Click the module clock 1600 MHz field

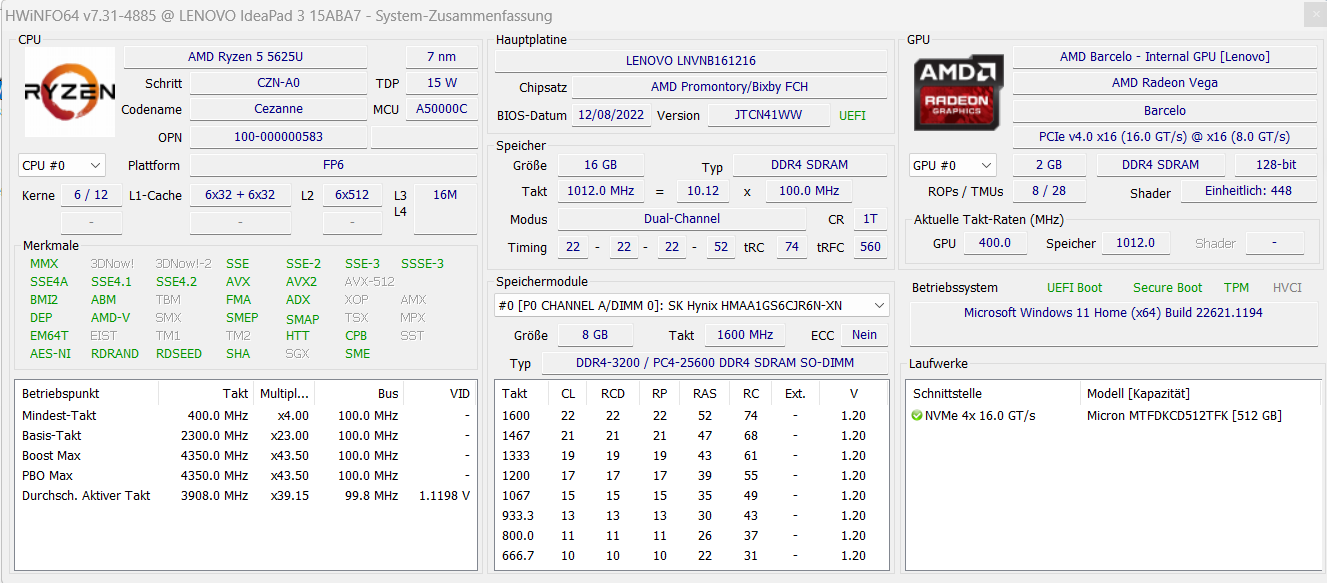745,335
